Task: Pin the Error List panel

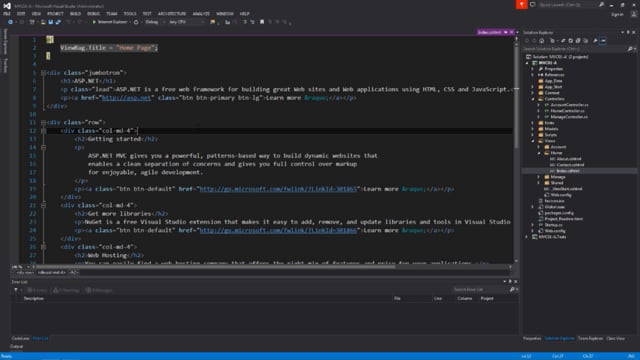Action: point(510,281)
